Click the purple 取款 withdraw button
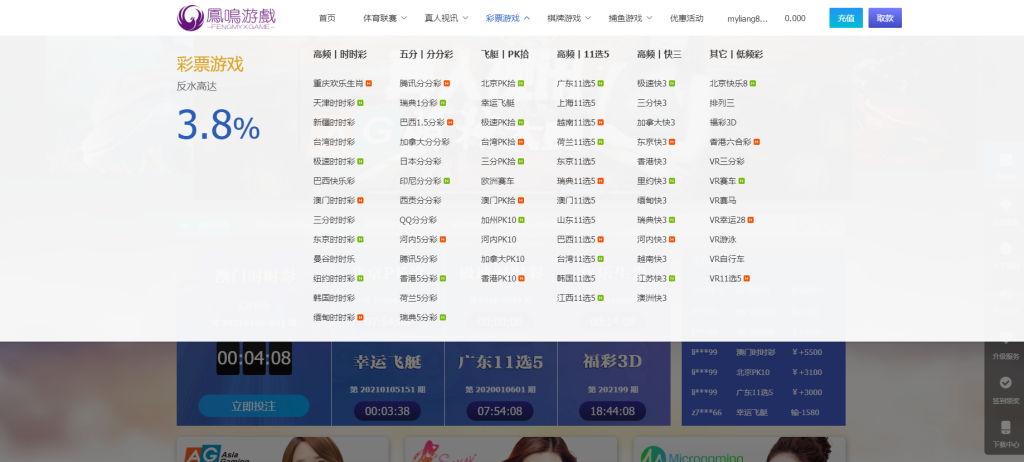Viewport: 1024px width, 462px height. (x=884, y=18)
